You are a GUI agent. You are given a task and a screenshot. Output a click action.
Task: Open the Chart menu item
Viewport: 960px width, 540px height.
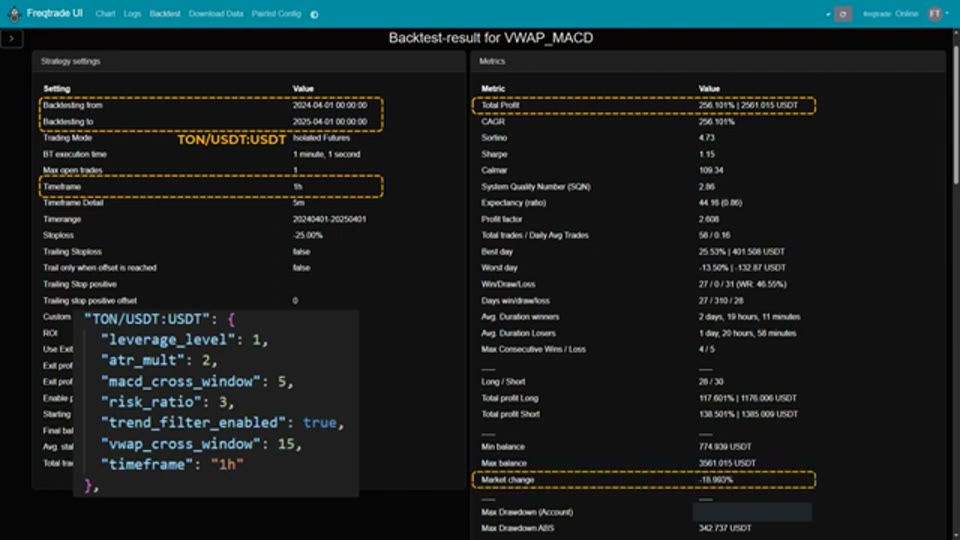105,13
